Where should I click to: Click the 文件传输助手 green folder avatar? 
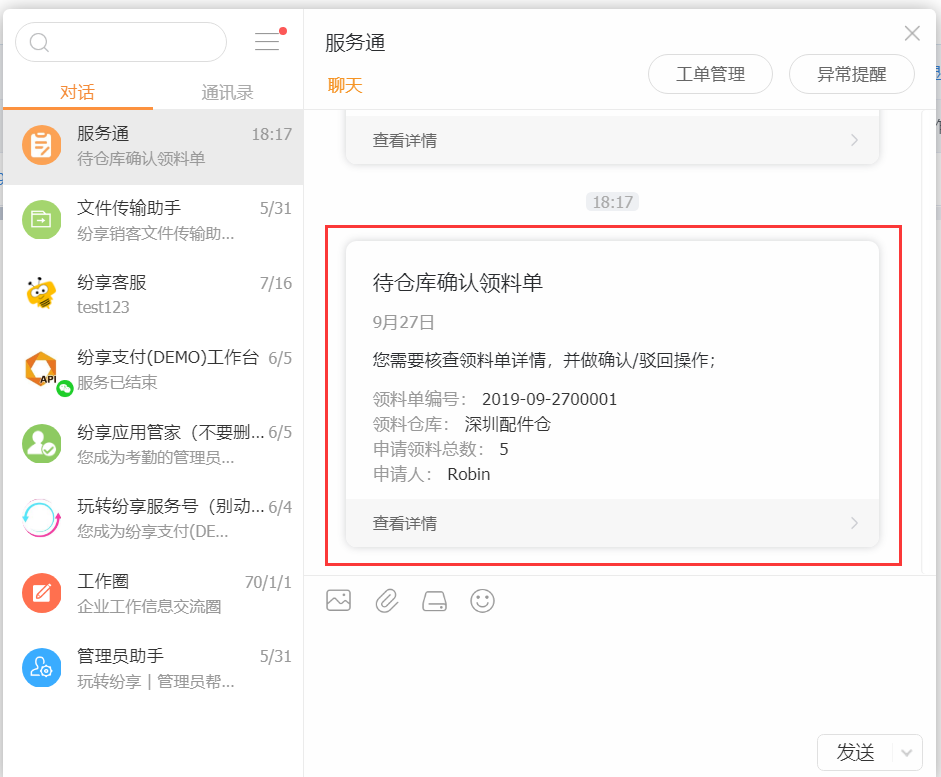coord(41,220)
